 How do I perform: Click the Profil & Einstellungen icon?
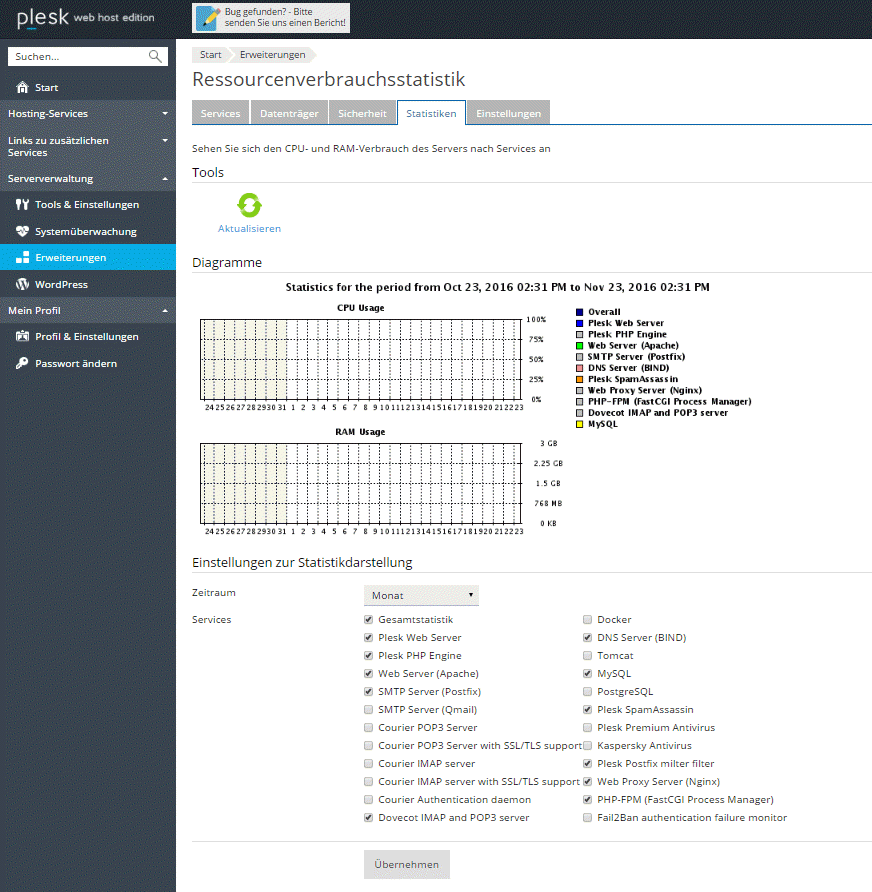tap(22, 336)
